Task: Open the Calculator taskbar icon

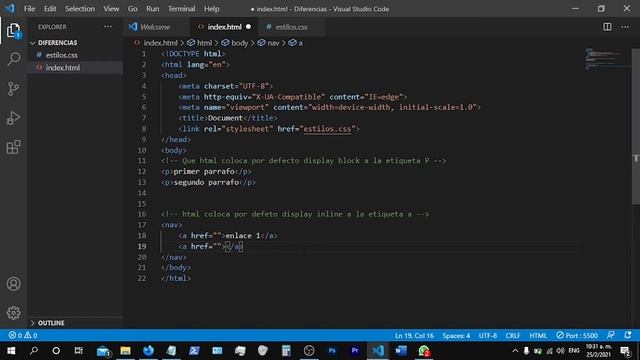Action: [x=286, y=351]
